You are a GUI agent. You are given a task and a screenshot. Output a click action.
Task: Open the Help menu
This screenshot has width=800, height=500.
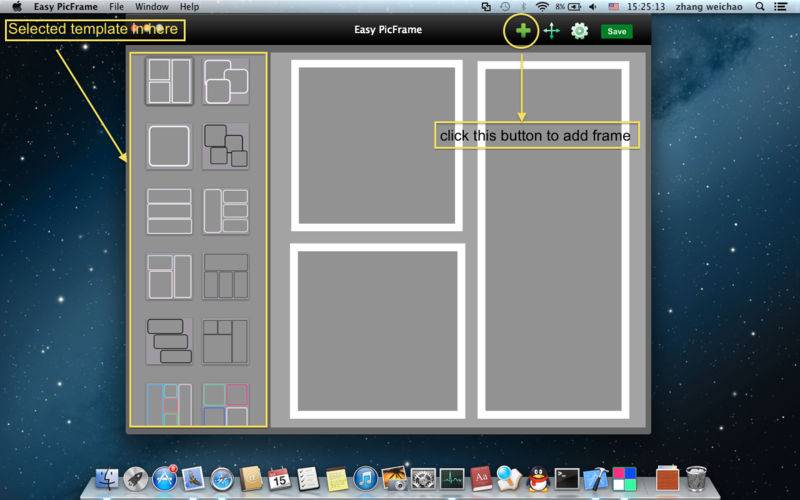(189, 7)
